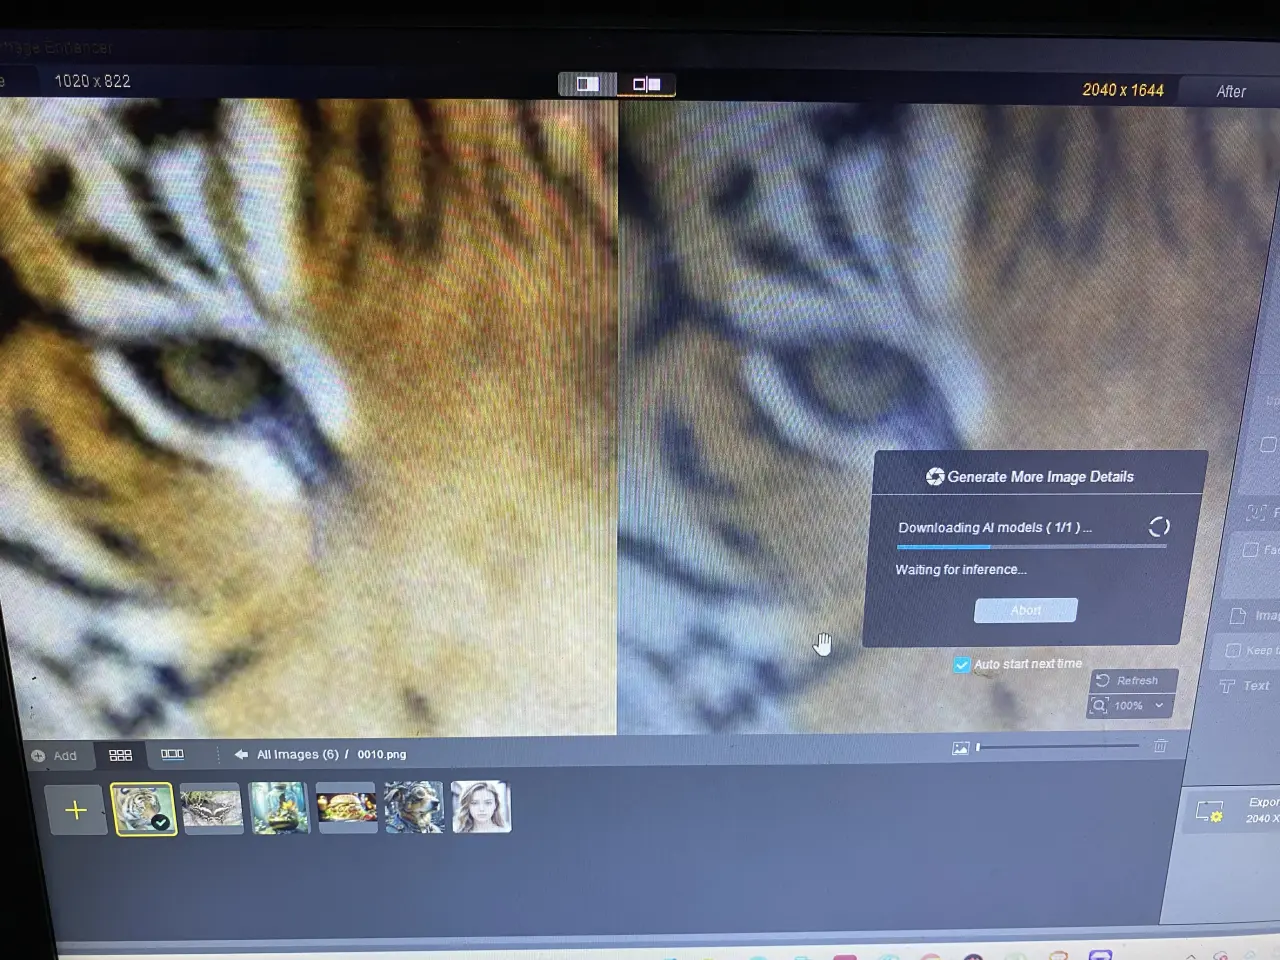This screenshot has width=1280, height=960.
Task: Go back using the arrow before All Images
Action: pyautogui.click(x=241, y=755)
